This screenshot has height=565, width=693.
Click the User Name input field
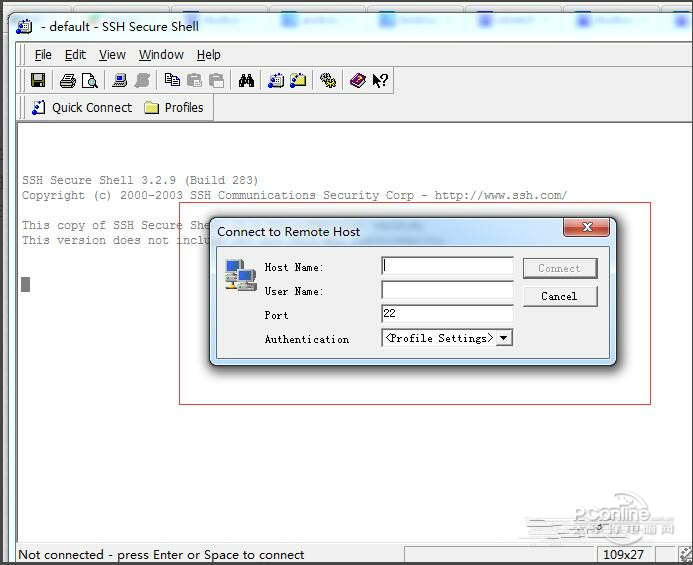[x=447, y=290]
